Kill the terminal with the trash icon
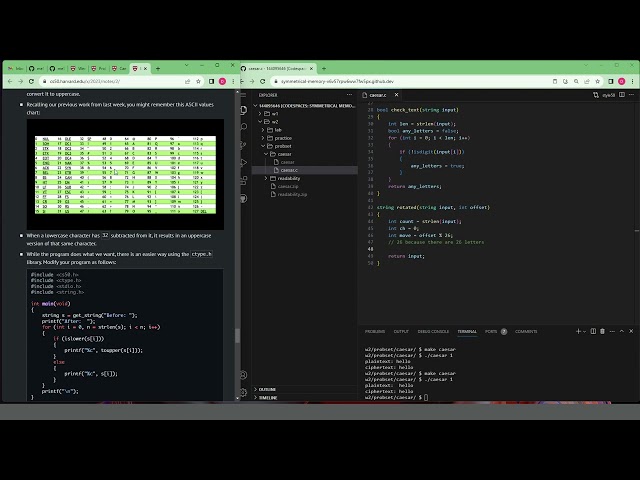The height and width of the screenshot is (480, 640). (x=602, y=331)
